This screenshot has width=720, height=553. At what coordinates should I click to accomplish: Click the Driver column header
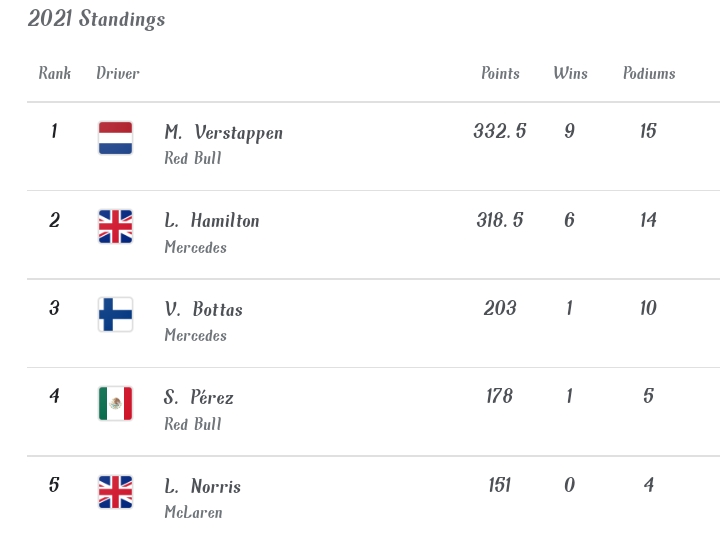tap(118, 73)
